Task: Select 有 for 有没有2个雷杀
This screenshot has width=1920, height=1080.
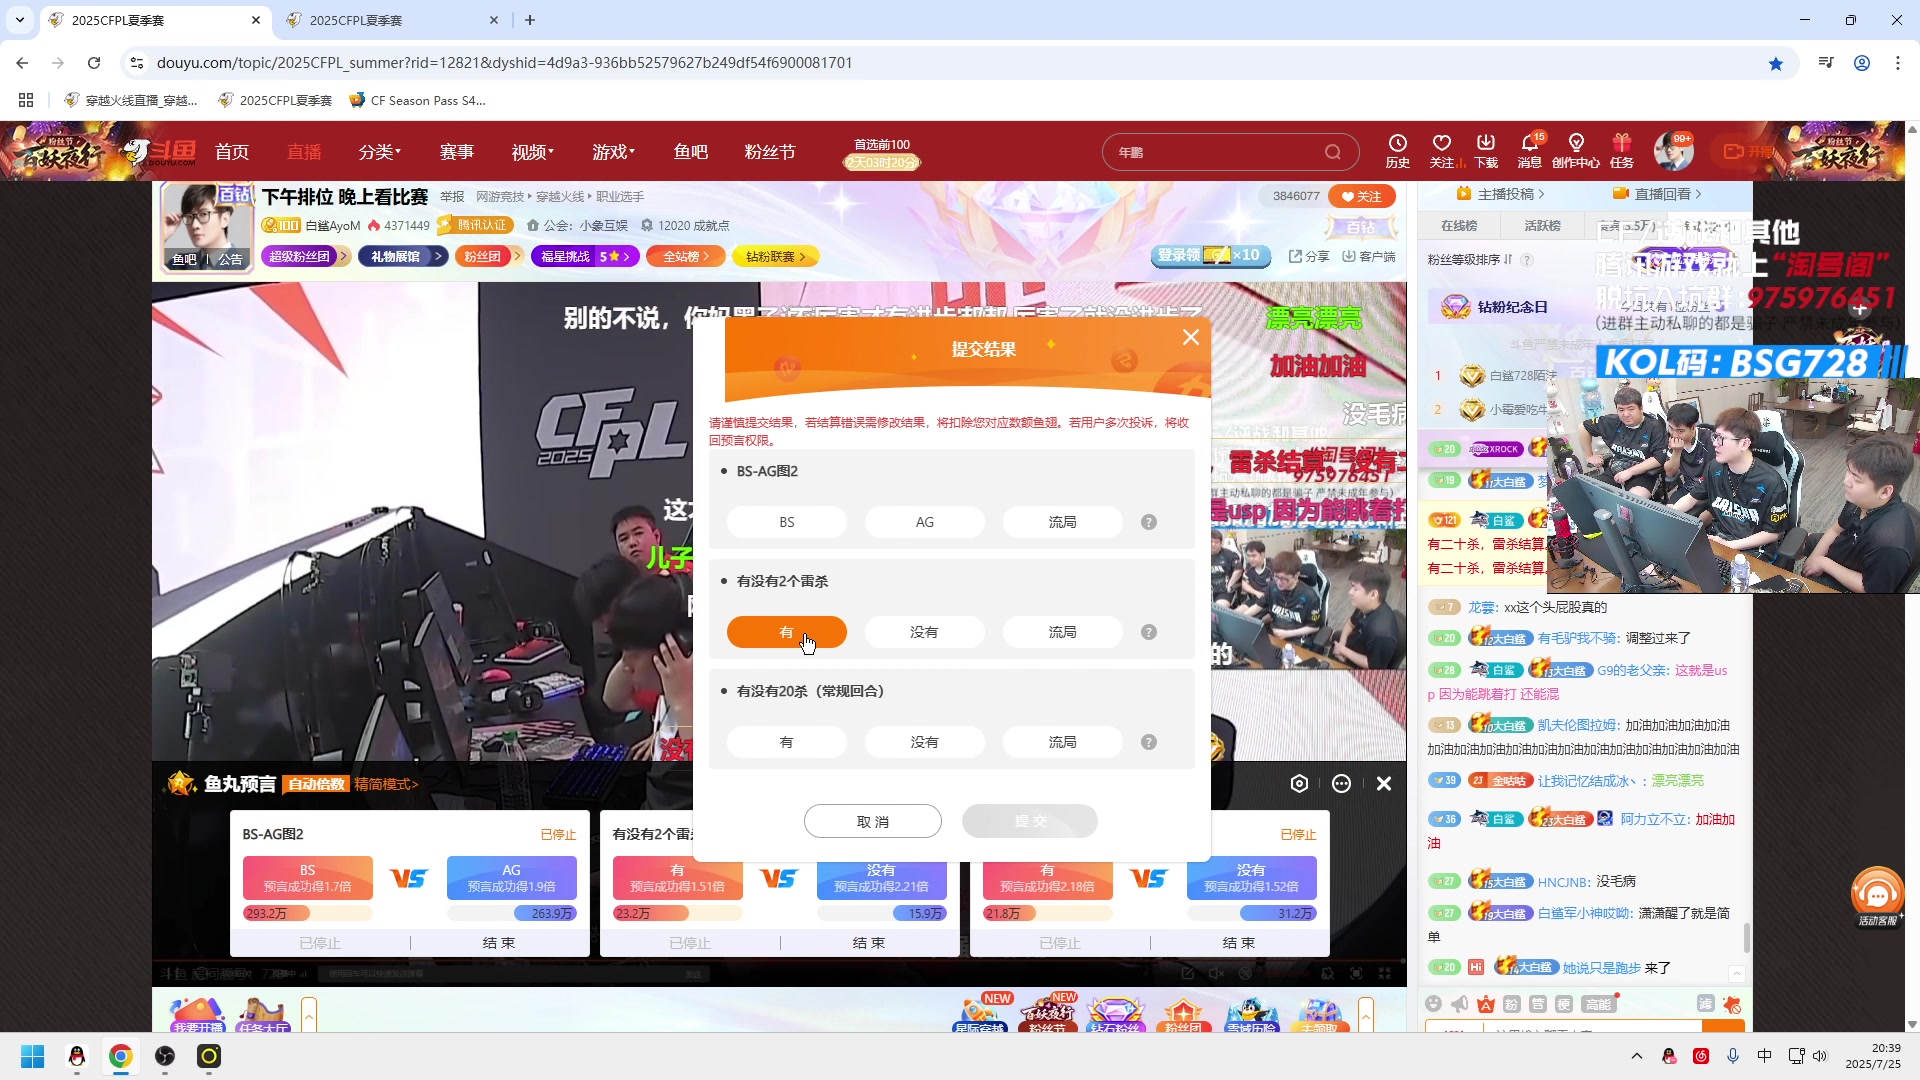Action: (x=786, y=632)
